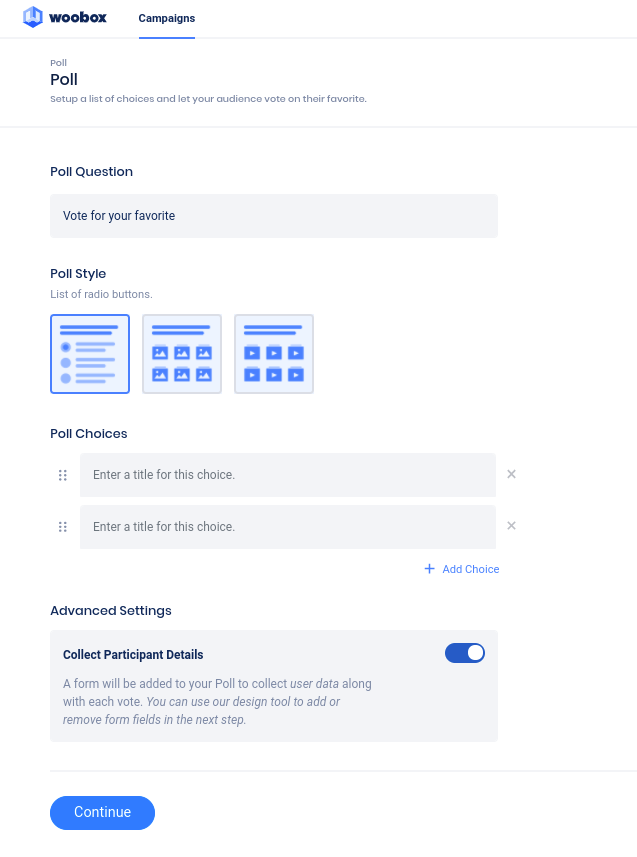This screenshot has width=637, height=857.
Task: Edit the Poll Question text field
Action: click(x=273, y=215)
